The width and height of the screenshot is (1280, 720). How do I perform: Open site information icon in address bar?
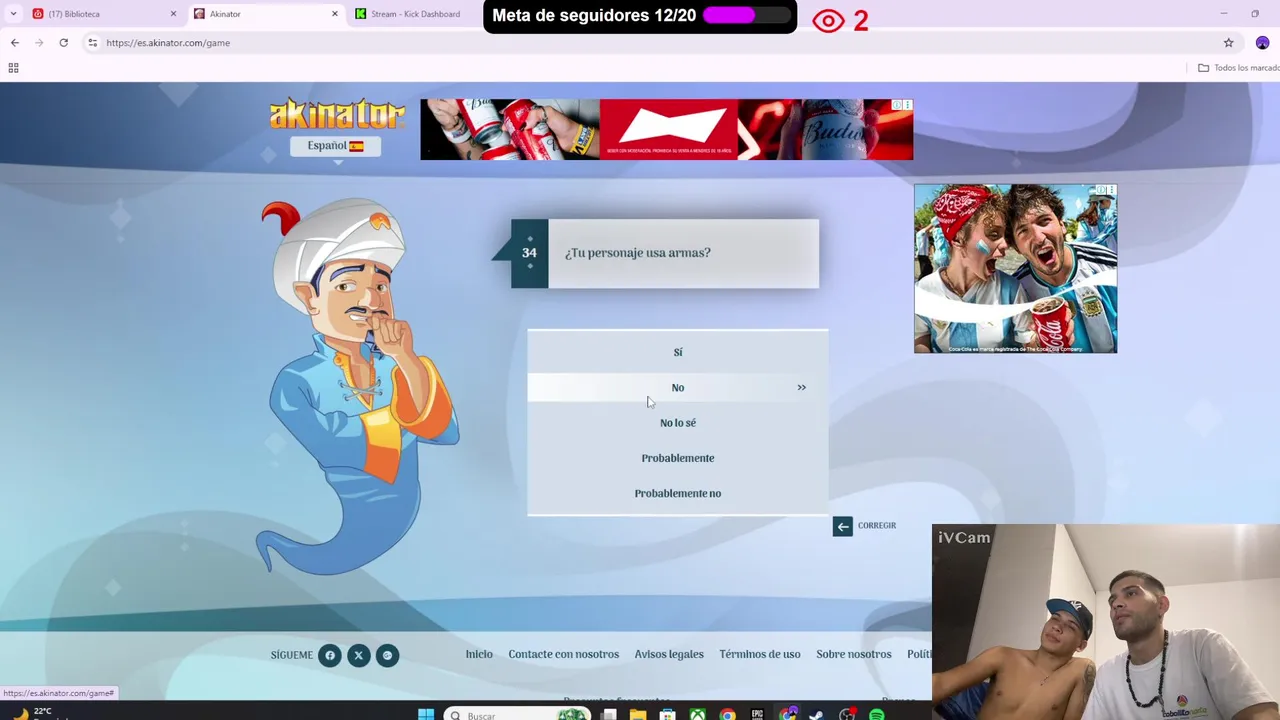pos(92,43)
